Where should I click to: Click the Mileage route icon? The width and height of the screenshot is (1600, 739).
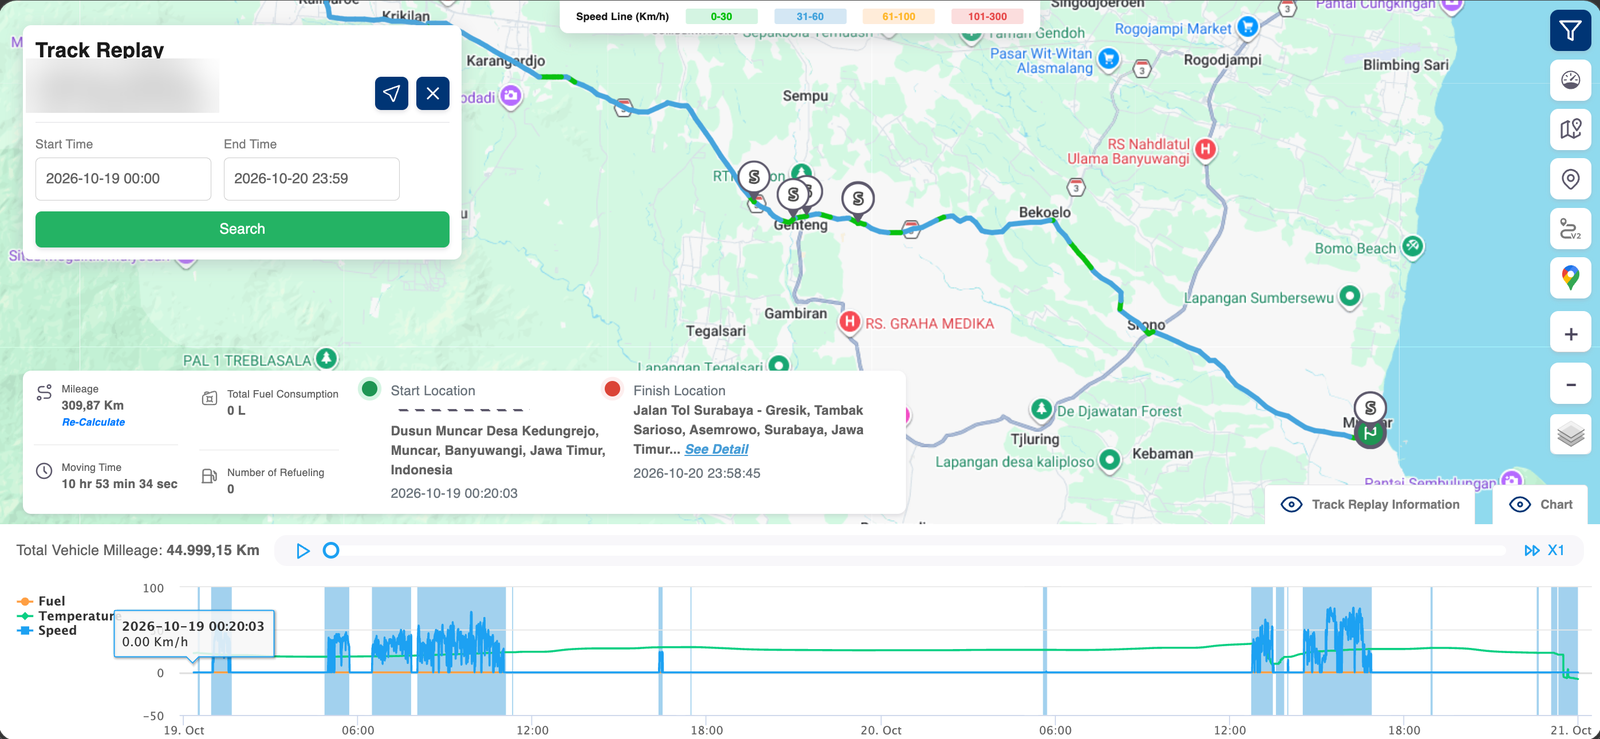44,392
